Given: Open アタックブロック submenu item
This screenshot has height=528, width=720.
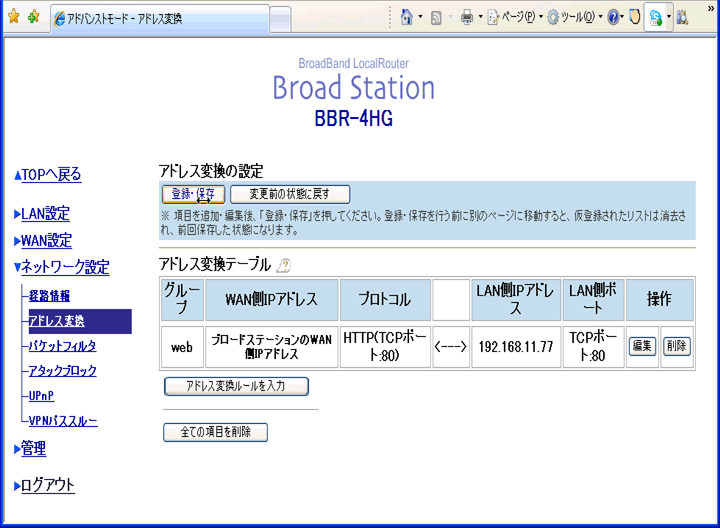Looking at the screenshot, I should pyautogui.click(x=62, y=371).
